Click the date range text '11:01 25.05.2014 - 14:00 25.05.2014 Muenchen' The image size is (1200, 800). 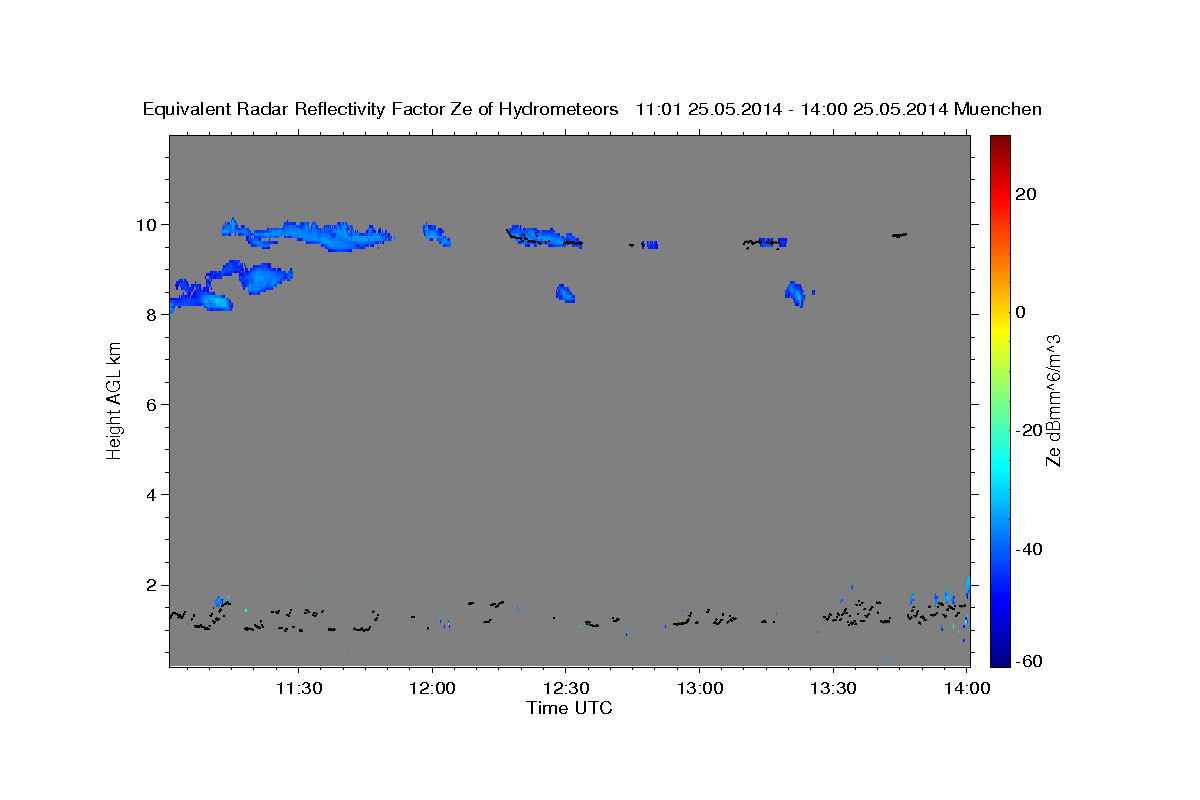(839, 109)
